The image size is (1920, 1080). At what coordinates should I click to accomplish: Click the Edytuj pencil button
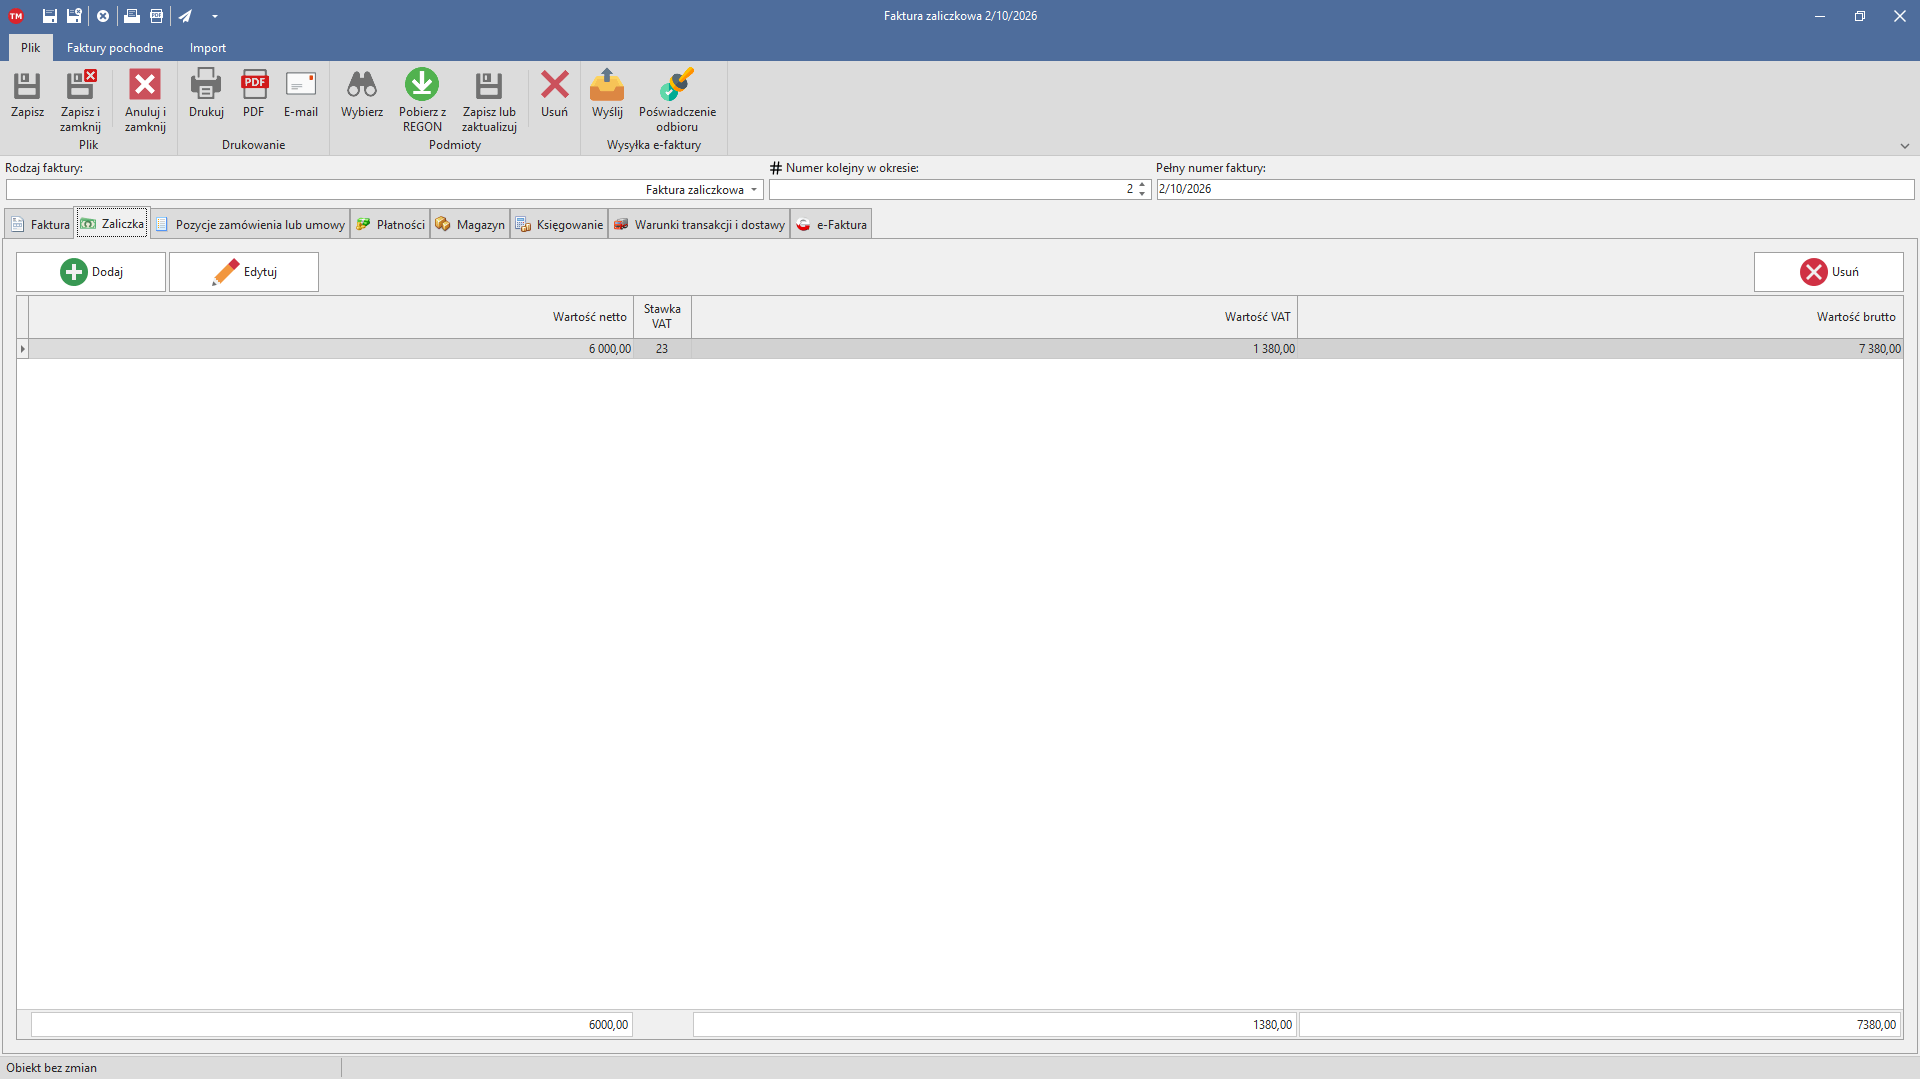click(244, 272)
